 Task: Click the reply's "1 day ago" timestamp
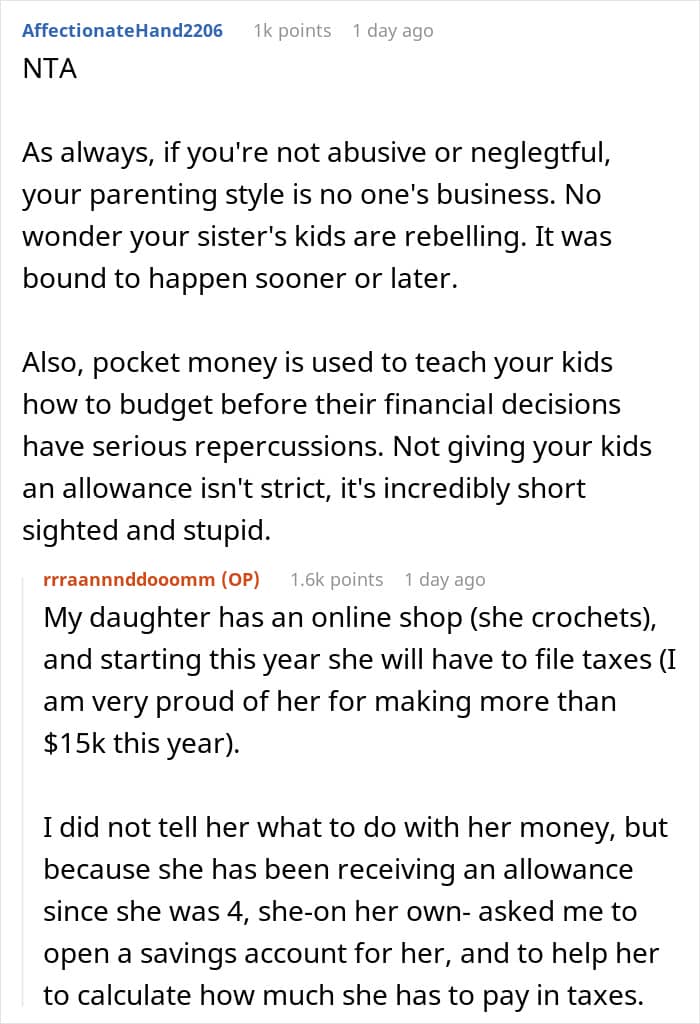coord(444,580)
